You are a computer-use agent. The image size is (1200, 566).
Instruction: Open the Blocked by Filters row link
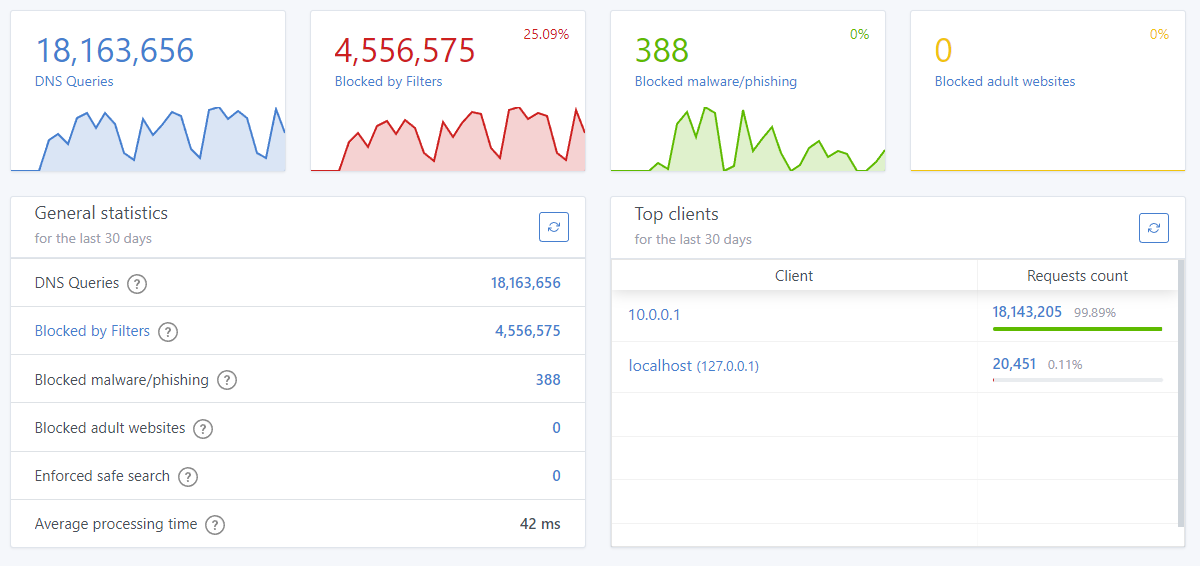pos(92,331)
